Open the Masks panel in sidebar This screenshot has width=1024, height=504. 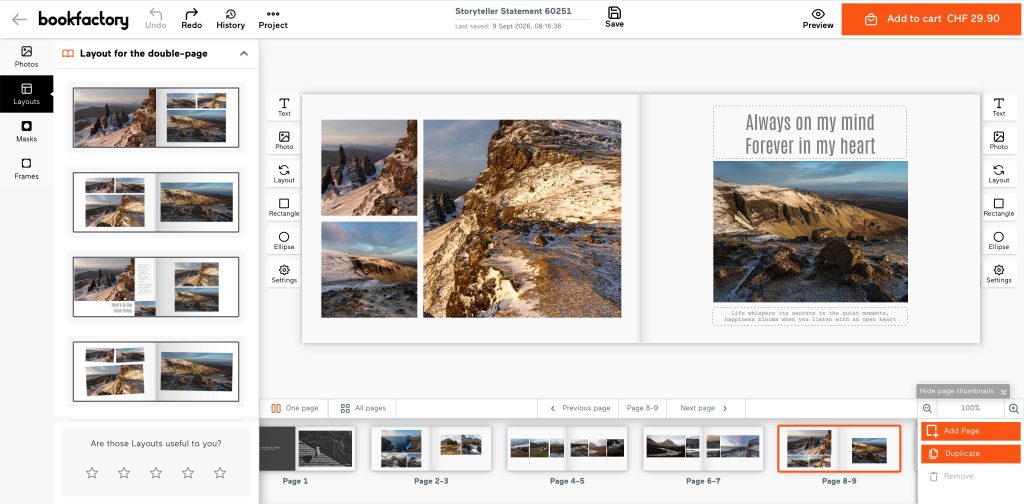26,131
